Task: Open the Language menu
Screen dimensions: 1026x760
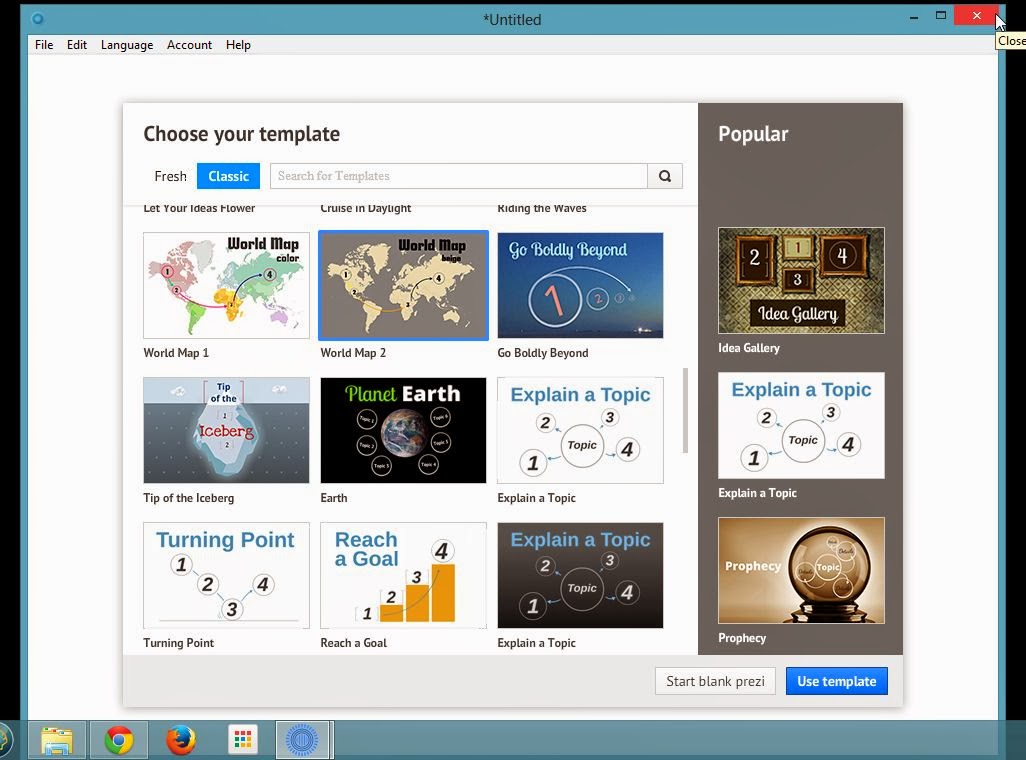Action: point(127,45)
